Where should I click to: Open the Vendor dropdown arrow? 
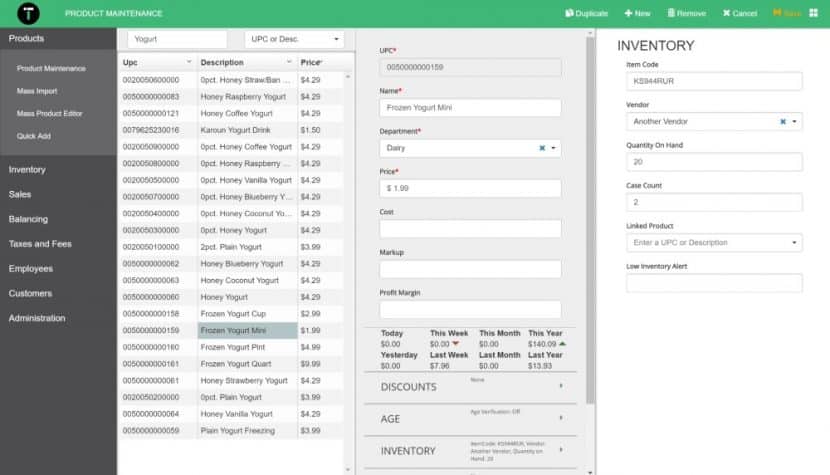click(795, 122)
